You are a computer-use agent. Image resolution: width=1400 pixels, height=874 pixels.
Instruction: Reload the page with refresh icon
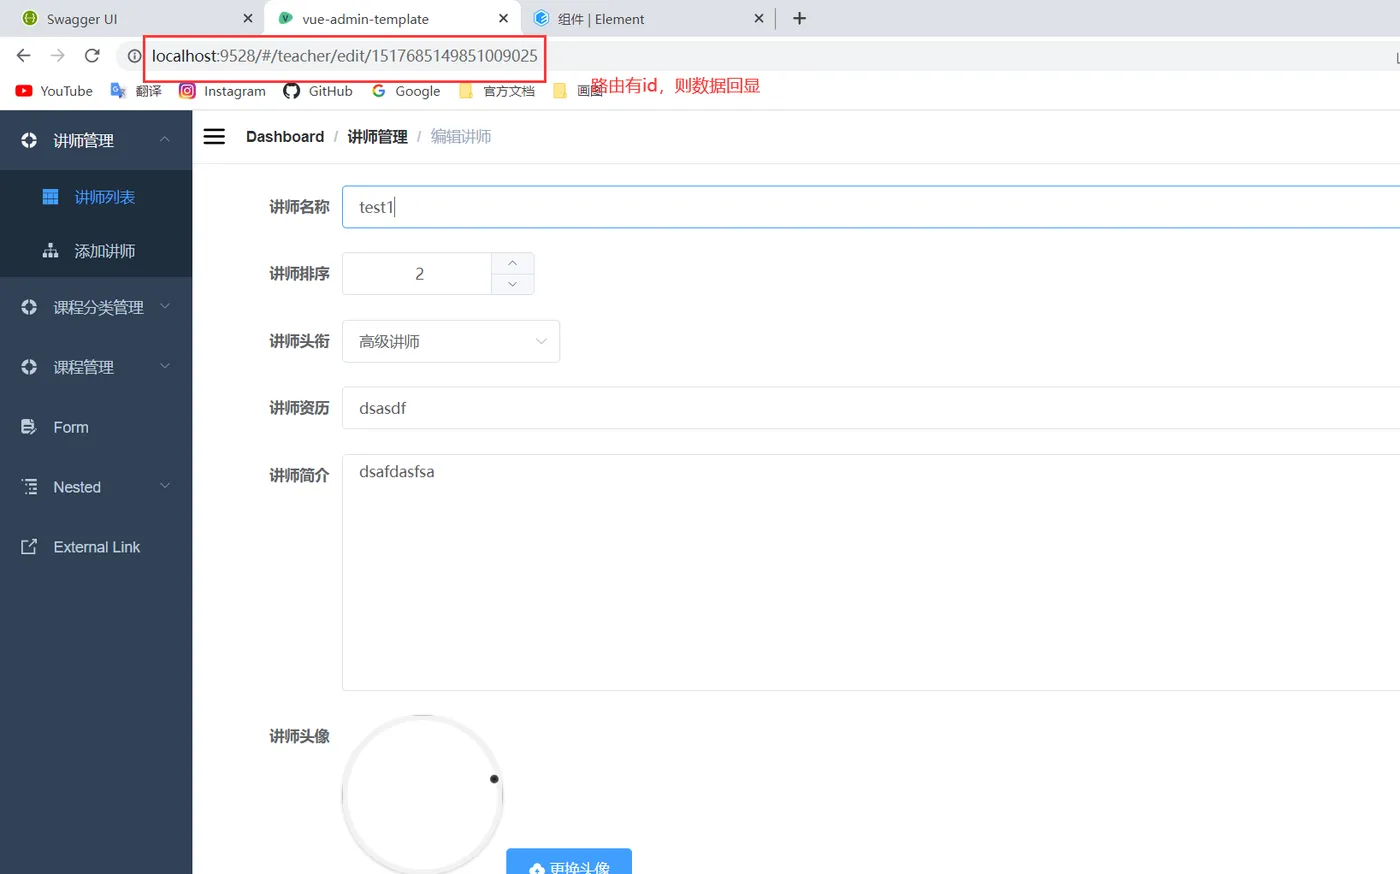click(x=92, y=56)
